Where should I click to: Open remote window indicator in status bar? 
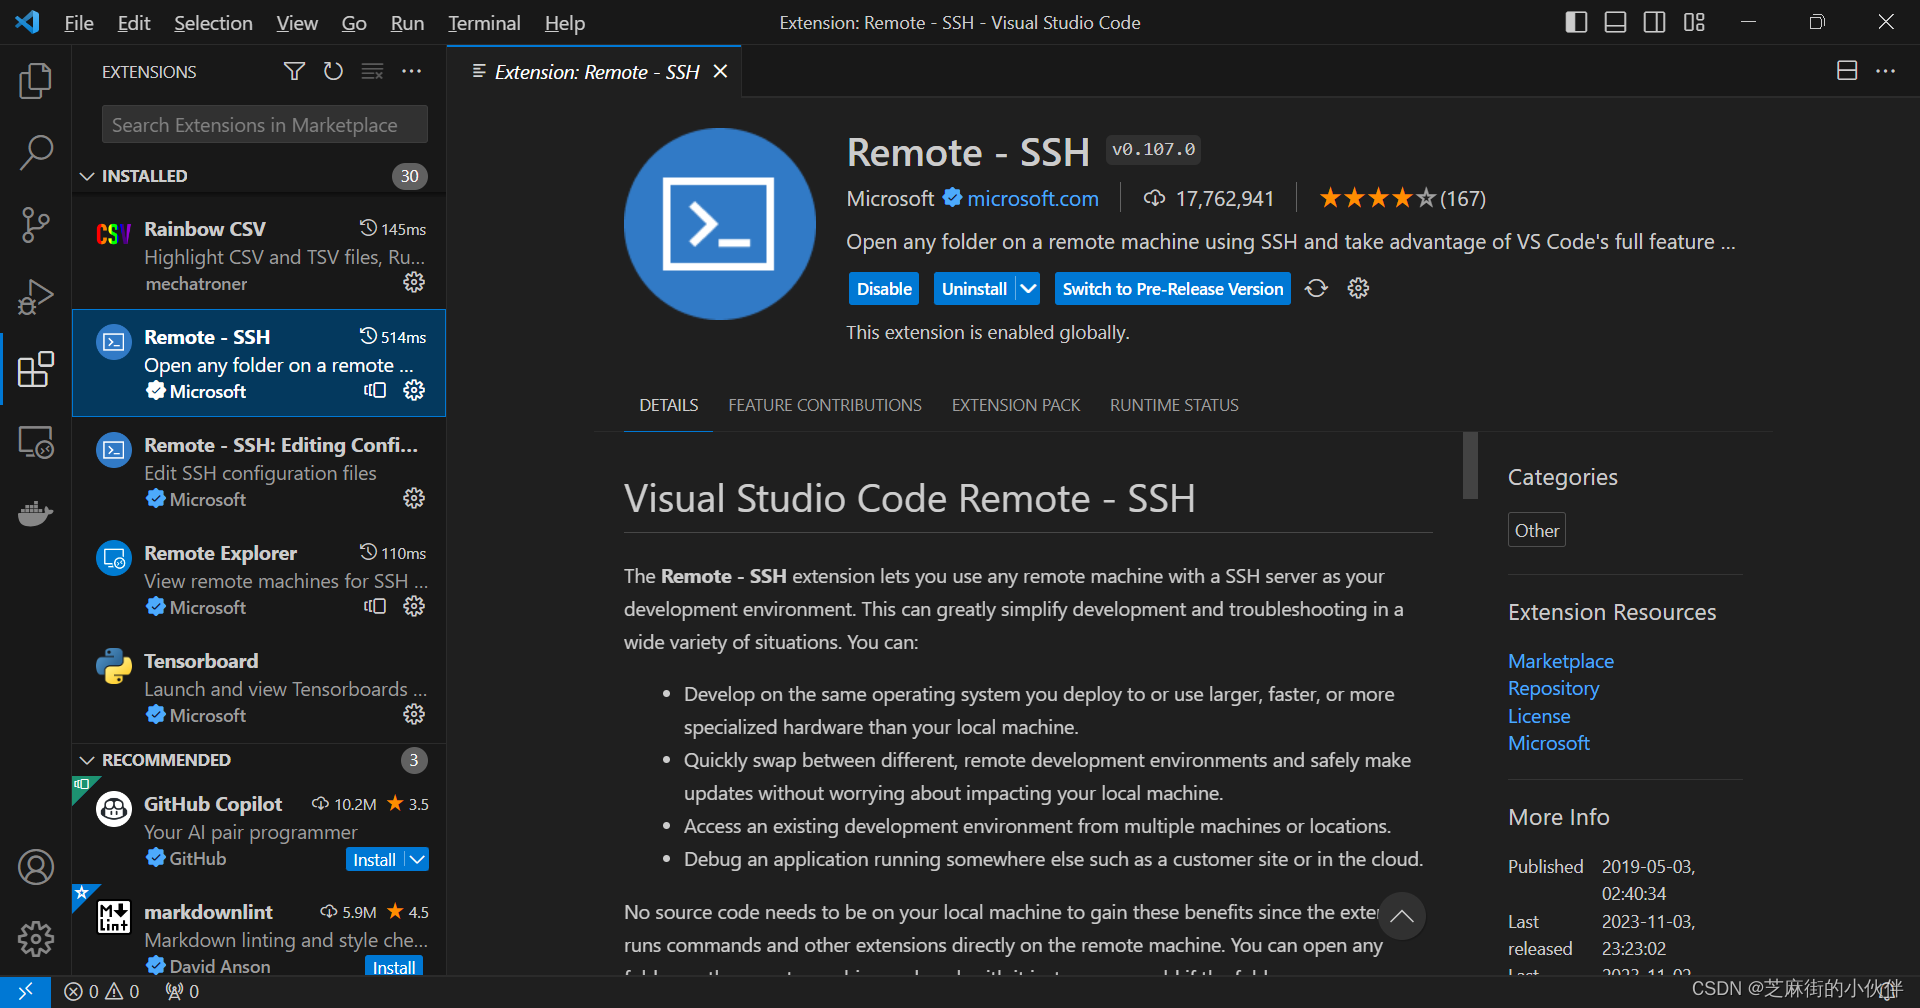[x=25, y=991]
